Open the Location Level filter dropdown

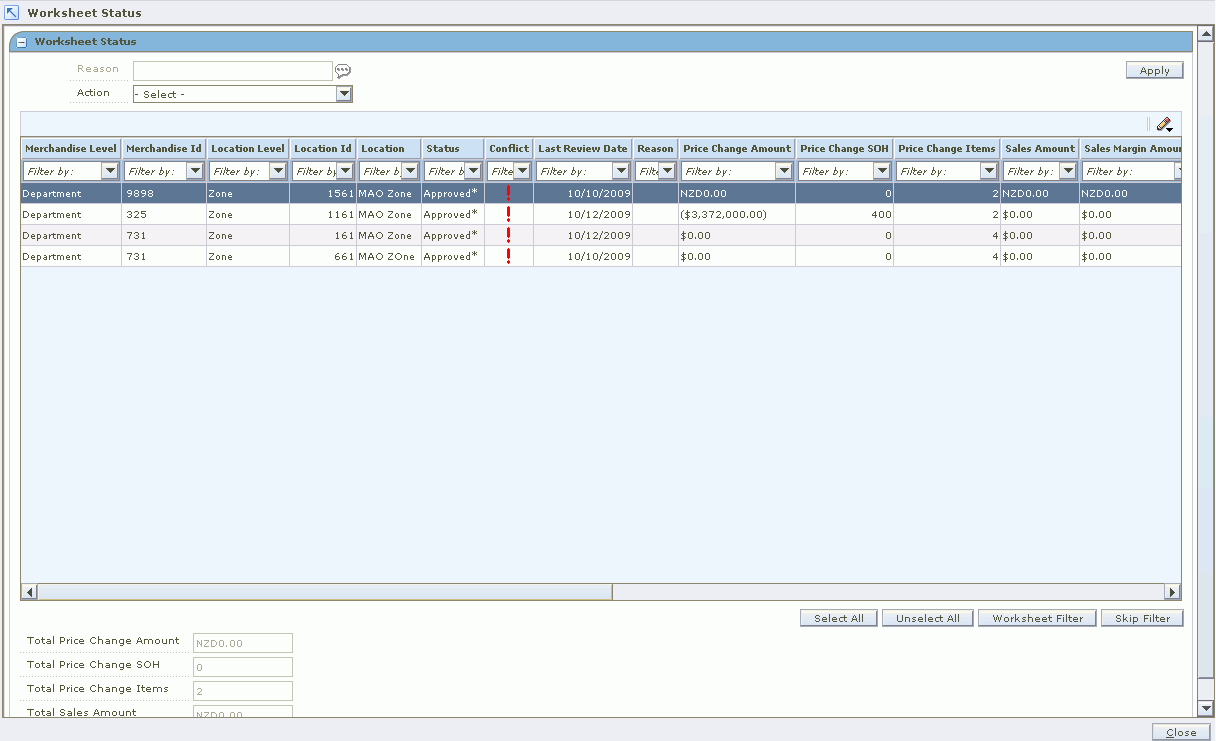[x=278, y=171]
